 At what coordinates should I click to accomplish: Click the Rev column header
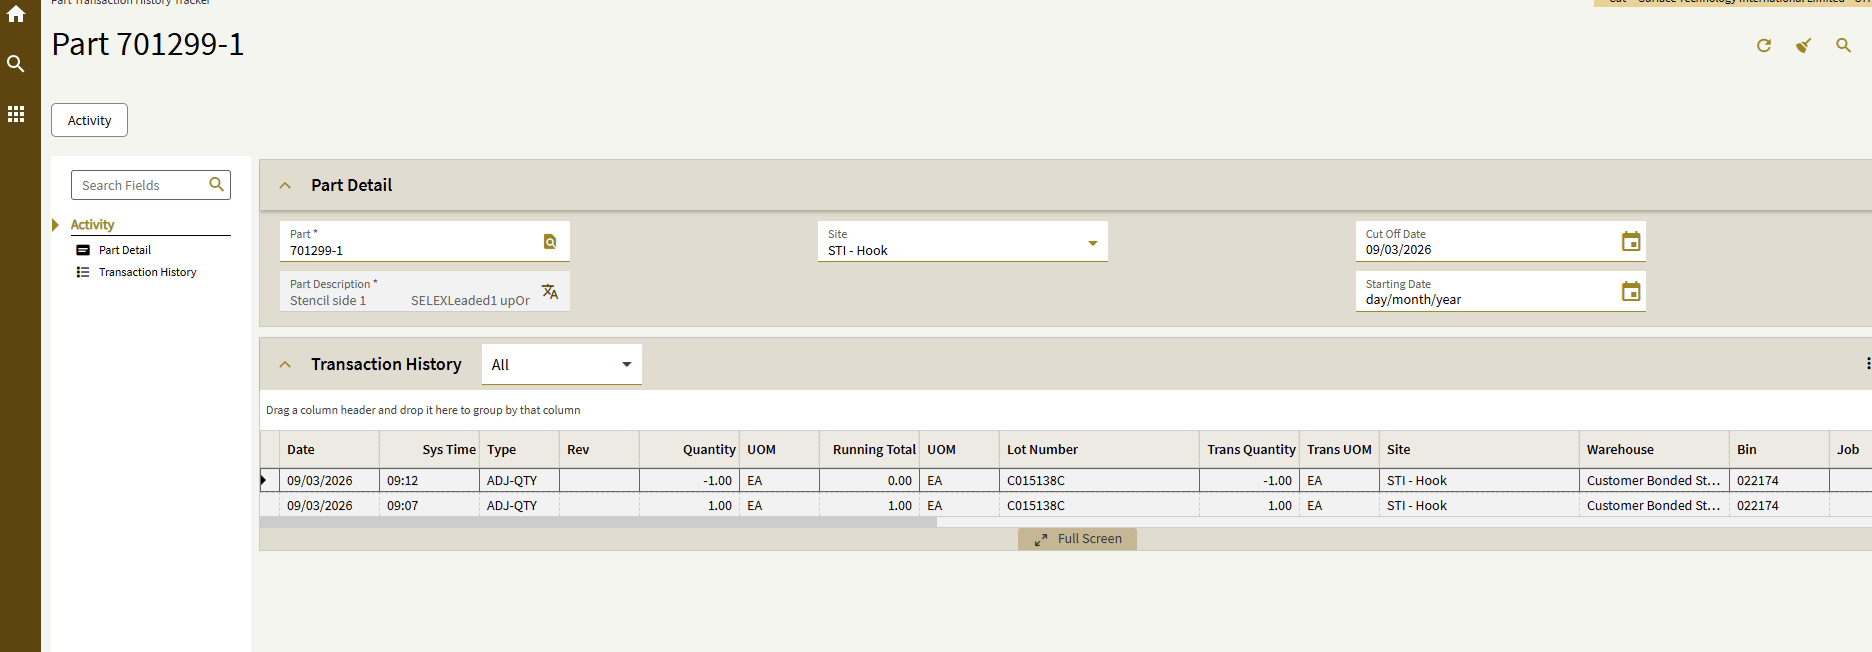click(x=600, y=450)
